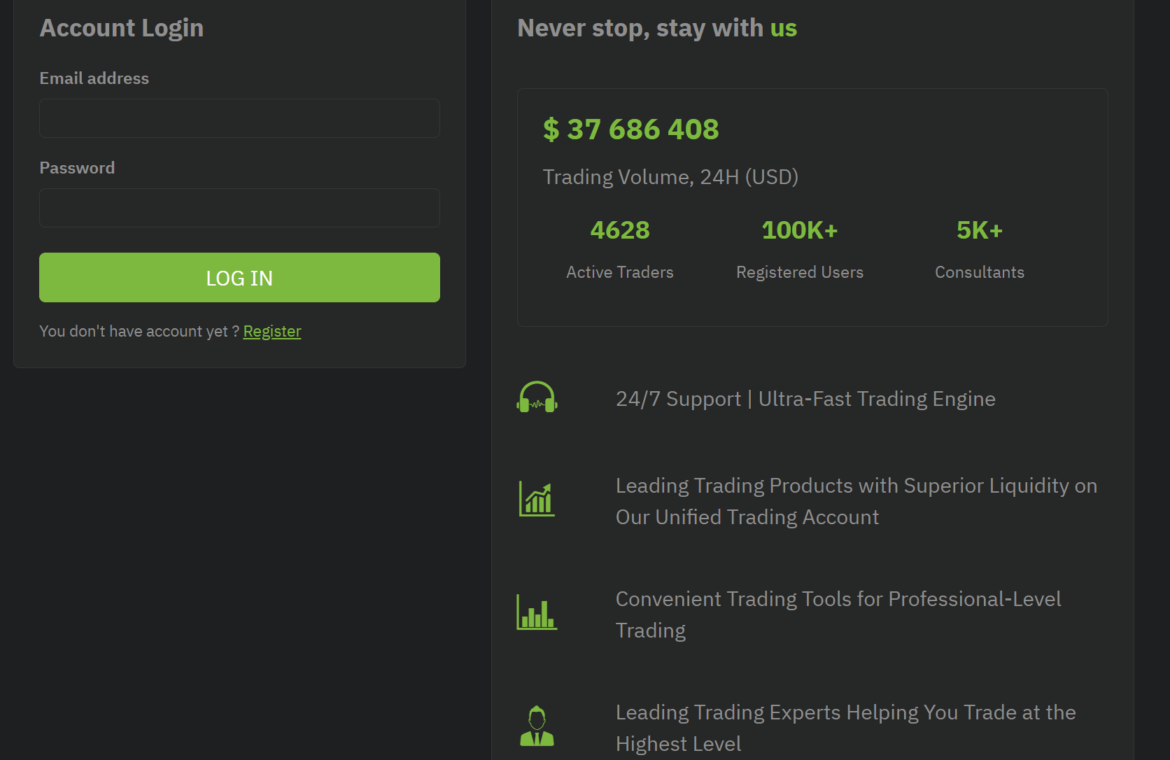Click the Trading Volume, 24H (USD) label
This screenshot has height=760, width=1170.
pos(670,177)
